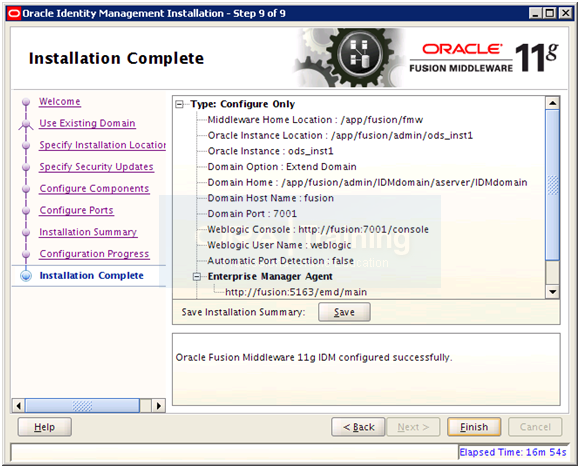The width and height of the screenshot is (580, 468).
Task: Select Oracle Instance : ods_inst1 row
Action: click(x=270, y=151)
